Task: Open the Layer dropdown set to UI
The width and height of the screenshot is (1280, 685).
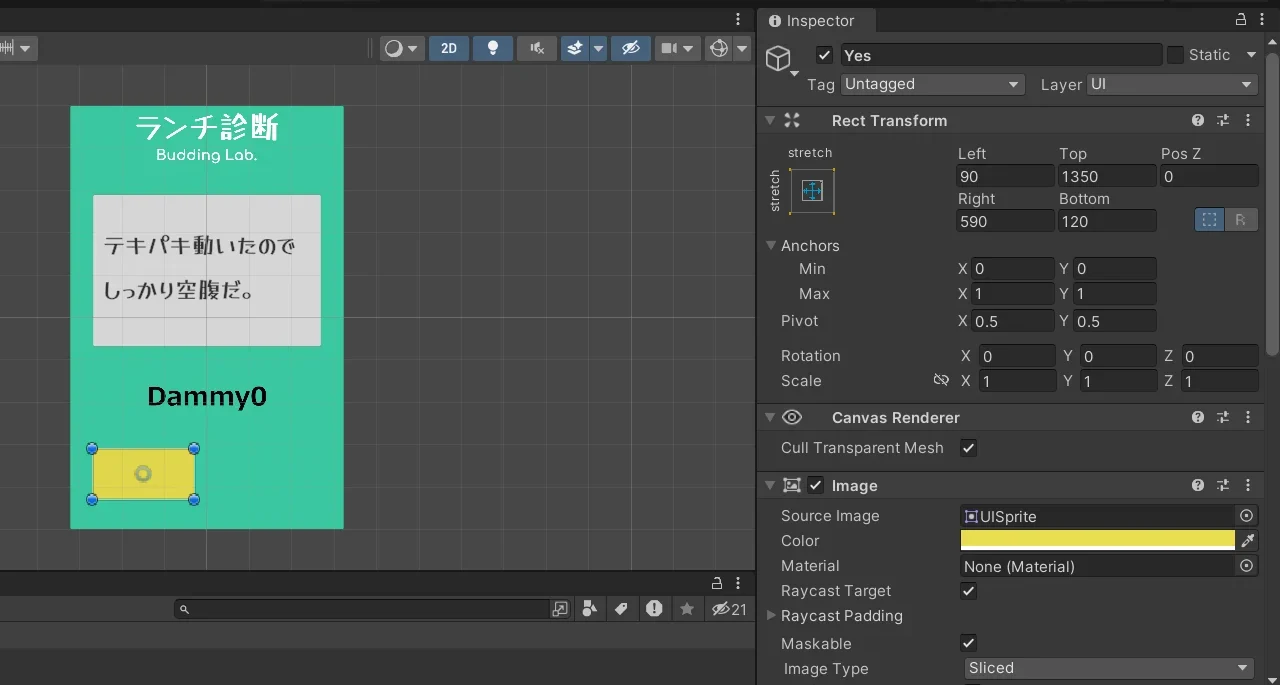Action: [x=1172, y=85]
